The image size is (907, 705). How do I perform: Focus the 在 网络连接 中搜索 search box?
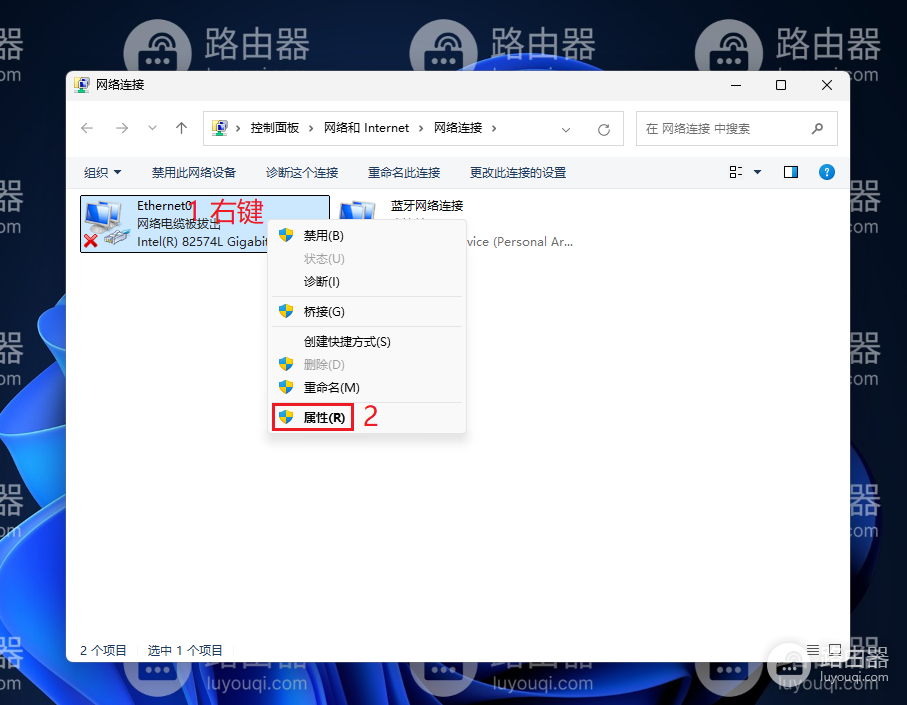(736, 128)
